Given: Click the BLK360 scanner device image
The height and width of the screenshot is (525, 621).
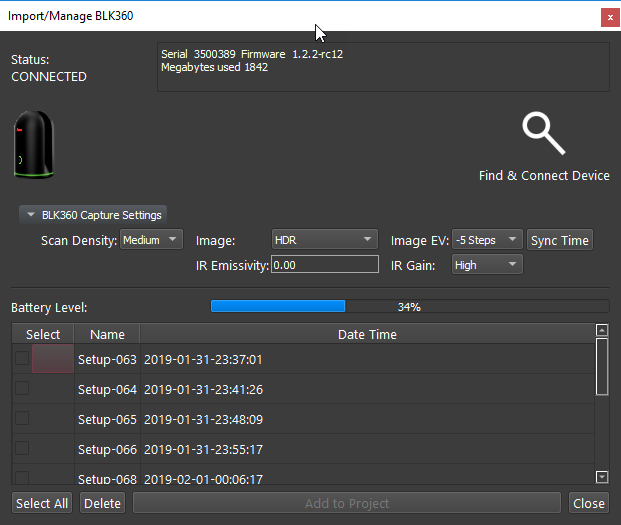Looking at the screenshot, I should (x=36, y=146).
